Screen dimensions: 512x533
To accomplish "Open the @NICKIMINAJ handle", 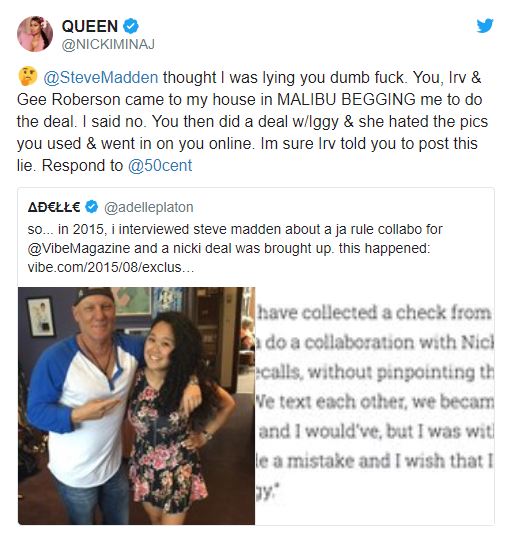I will (x=108, y=44).
